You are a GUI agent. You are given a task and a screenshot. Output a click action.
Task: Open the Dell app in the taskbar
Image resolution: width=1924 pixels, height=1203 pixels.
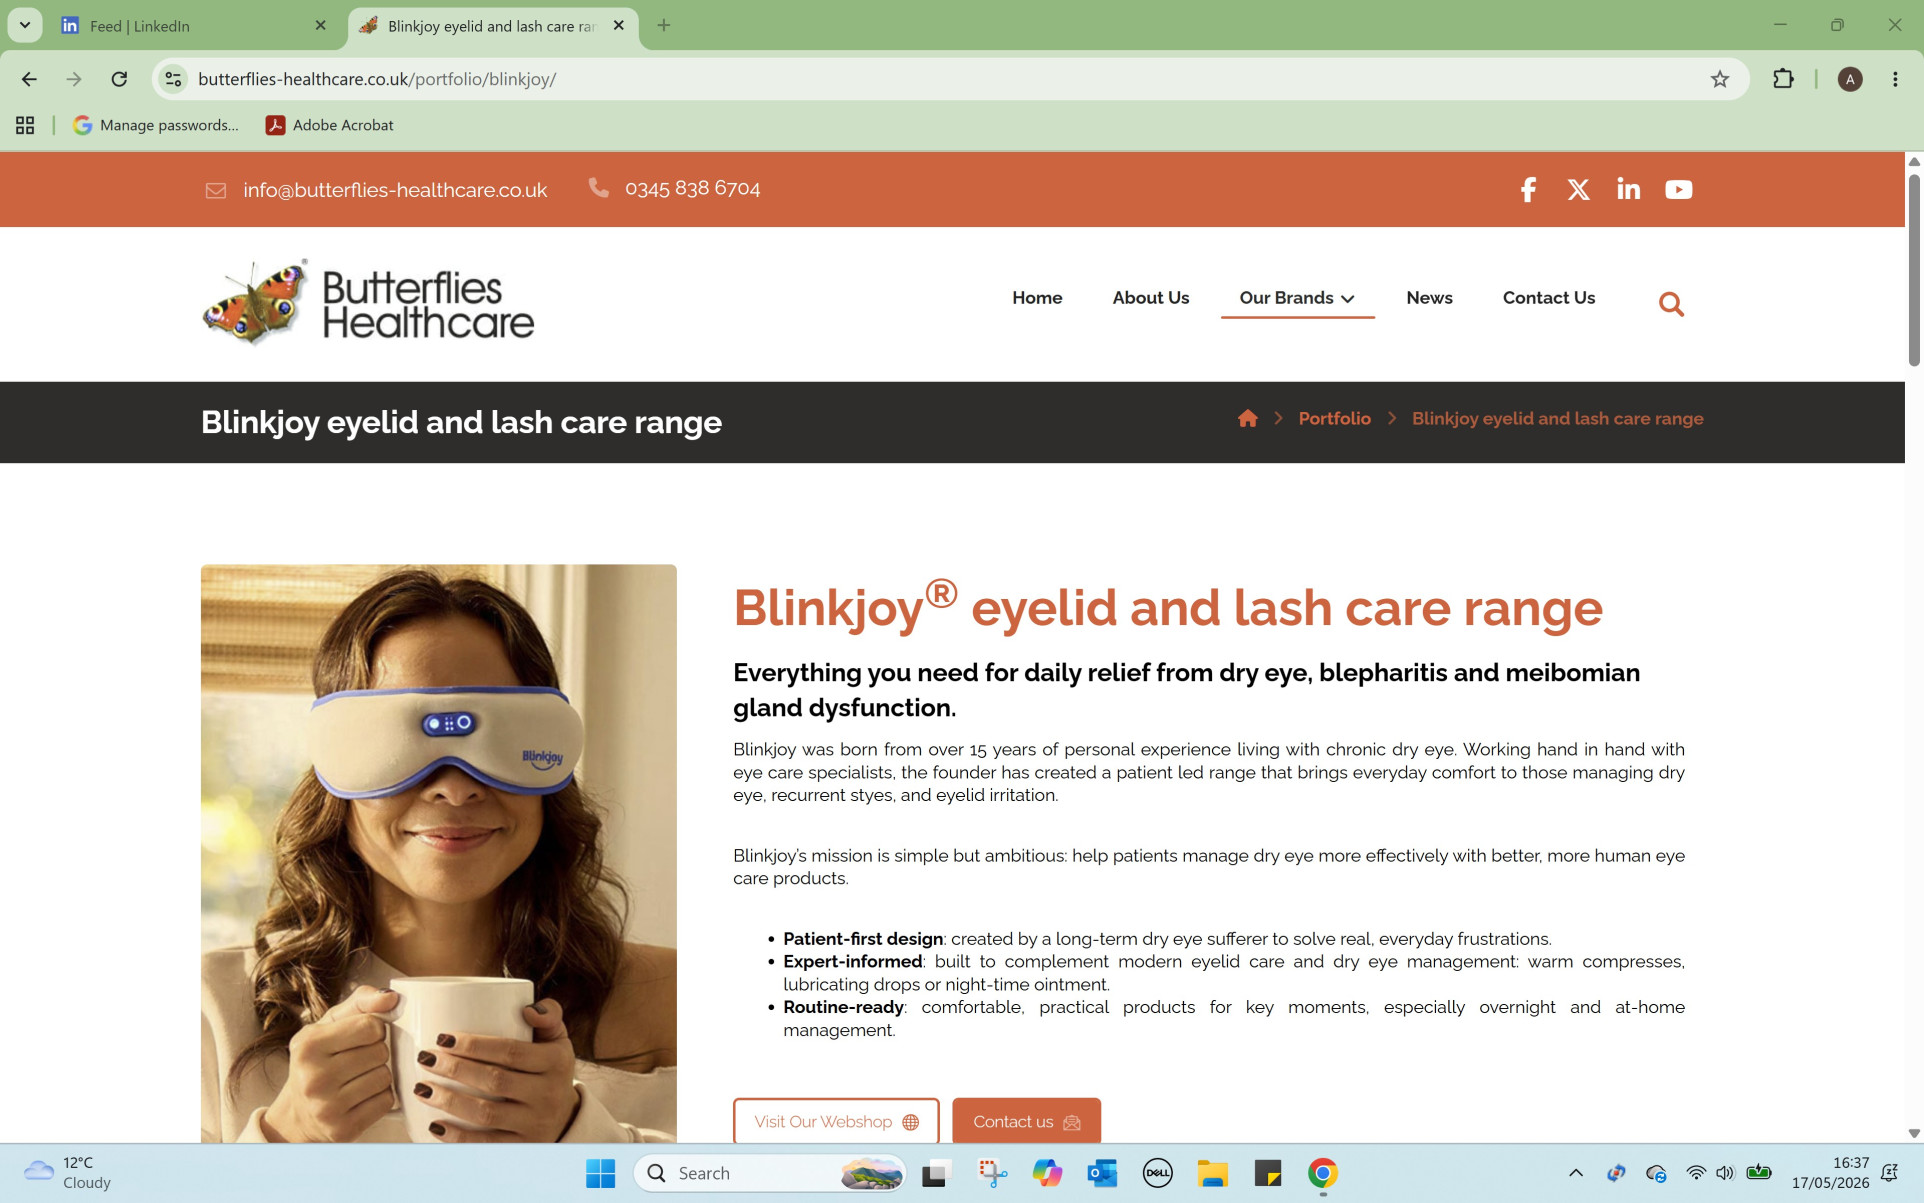pyautogui.click(x=1157, y=1173)
